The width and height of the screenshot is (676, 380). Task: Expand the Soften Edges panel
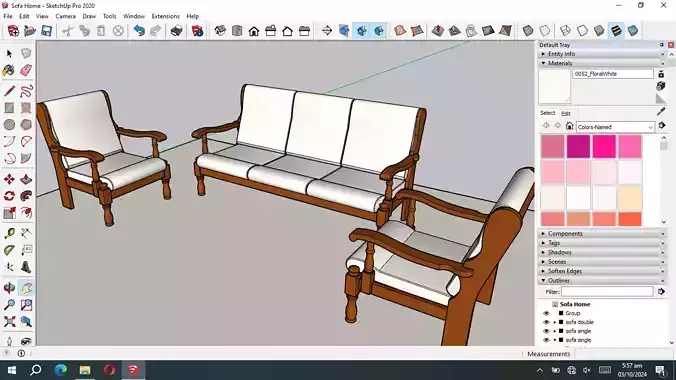pyautogui.click(x=602, y=271)
